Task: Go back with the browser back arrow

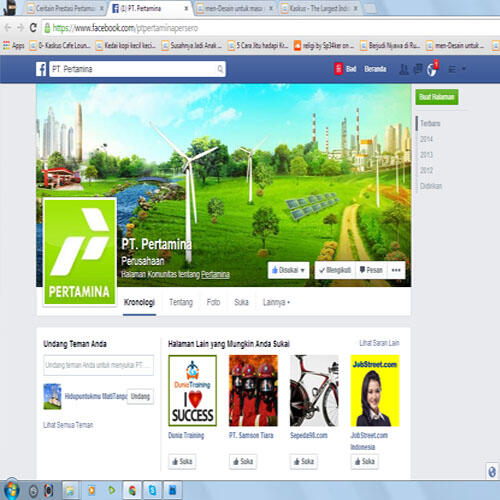Action: 8,28
